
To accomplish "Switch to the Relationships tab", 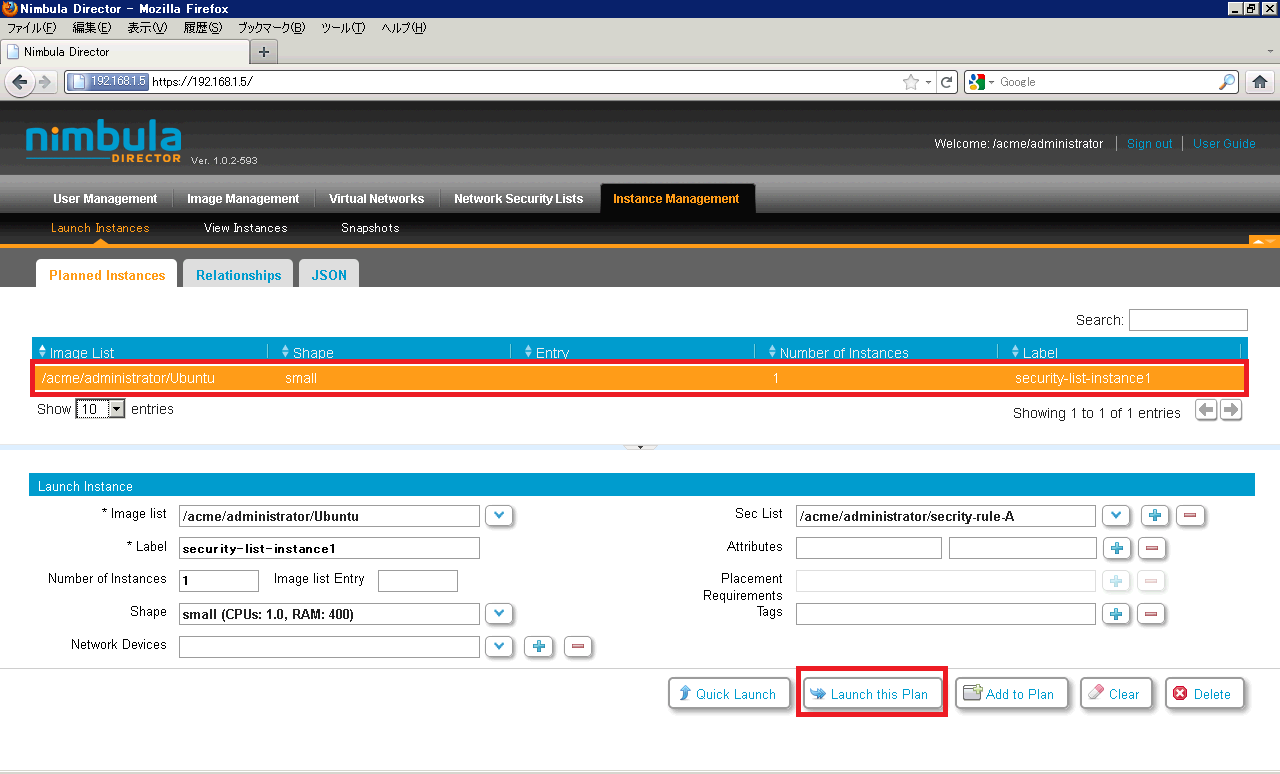I will point(238,275).
